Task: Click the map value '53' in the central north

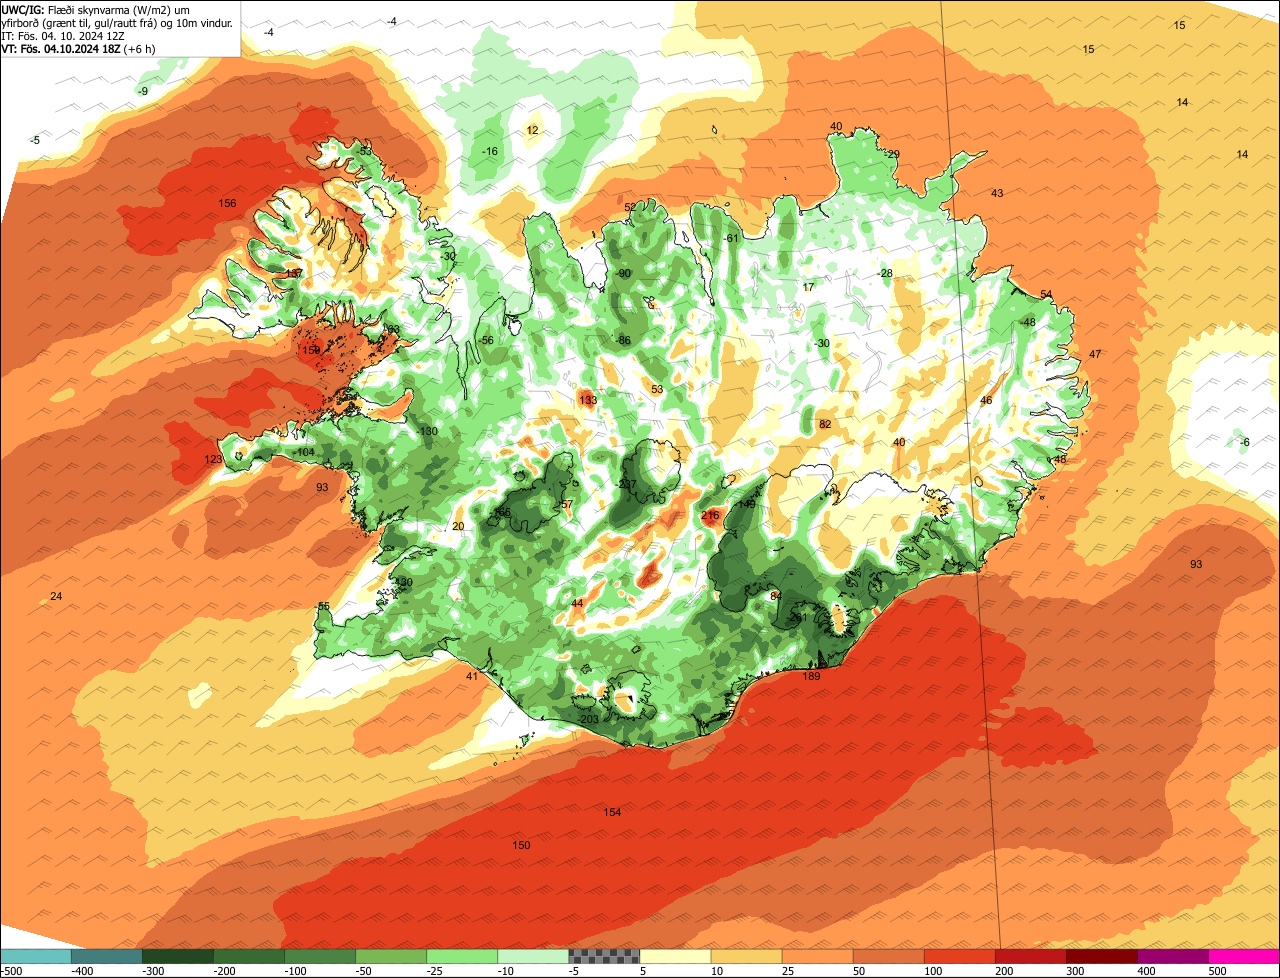Action: pyautogui.click(x=657, y=390)
